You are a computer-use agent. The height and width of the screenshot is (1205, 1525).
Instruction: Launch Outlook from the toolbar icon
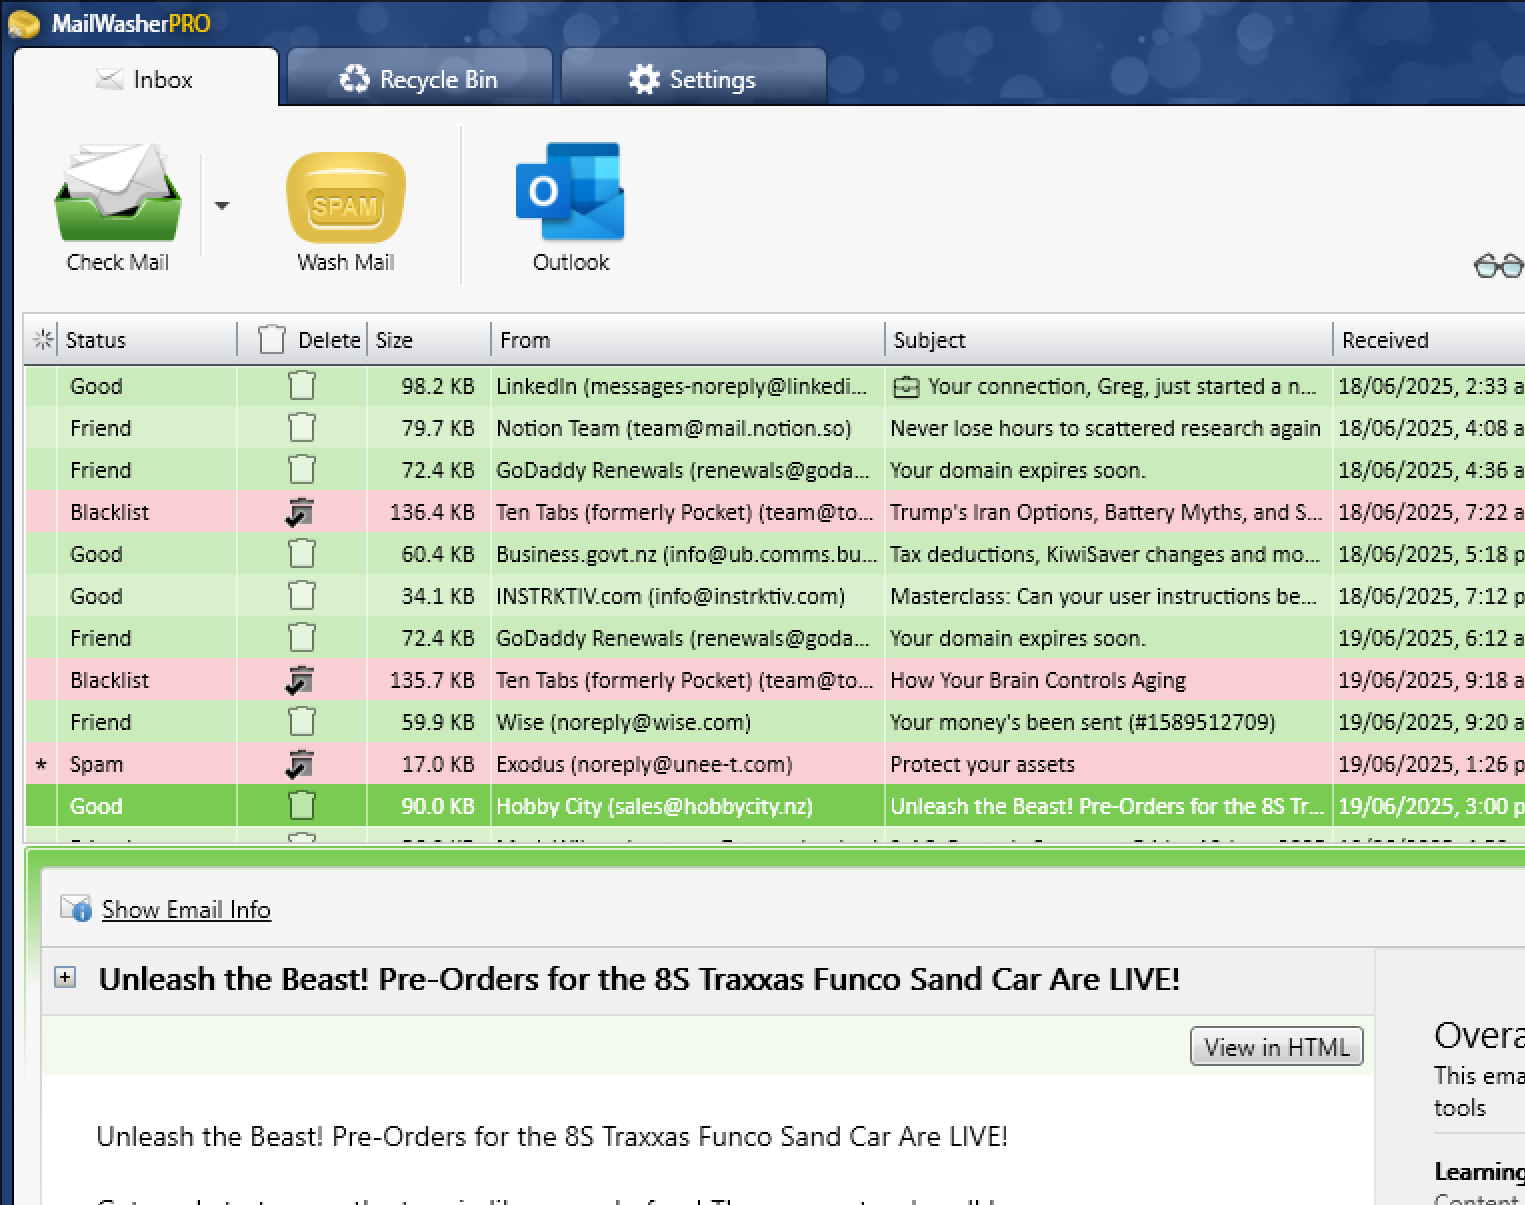570,192
